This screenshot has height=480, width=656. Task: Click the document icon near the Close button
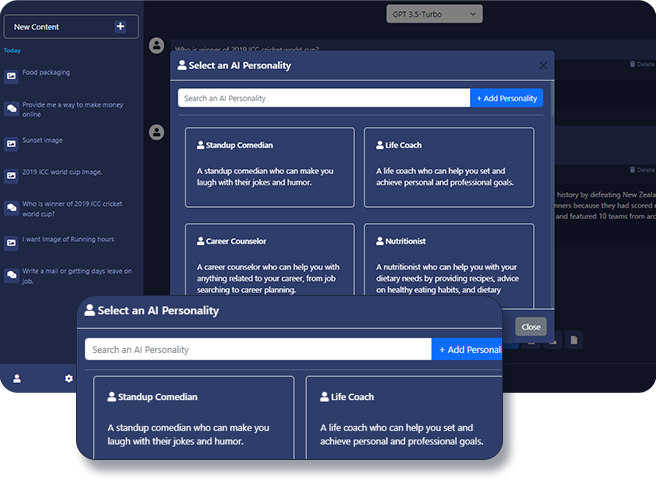point(574,340)
